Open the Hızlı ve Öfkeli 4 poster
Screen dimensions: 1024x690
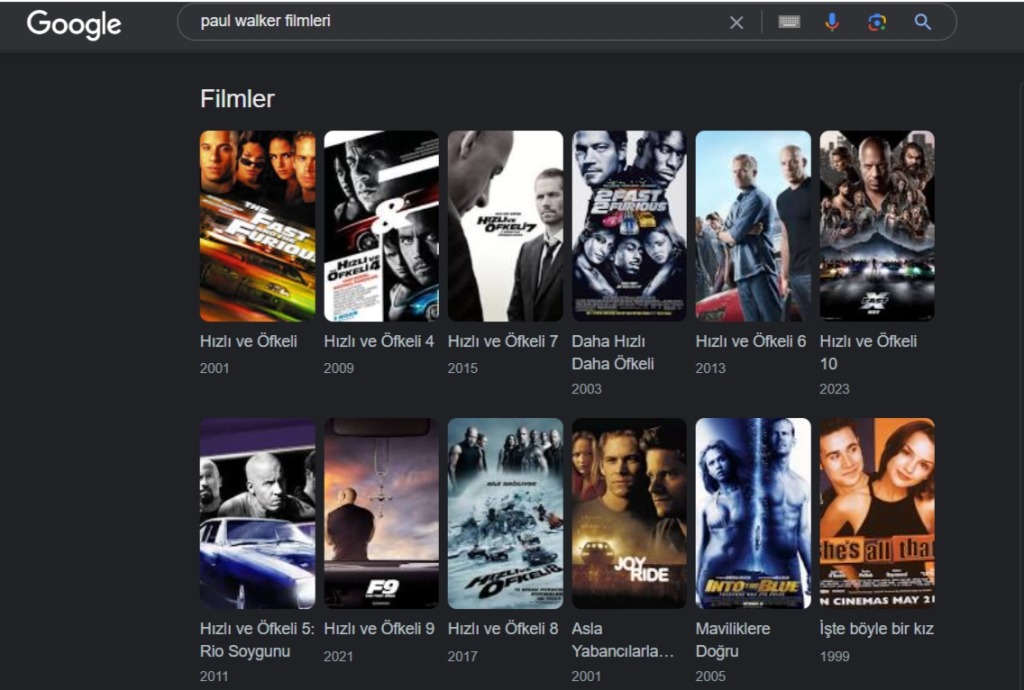(381, 226)
